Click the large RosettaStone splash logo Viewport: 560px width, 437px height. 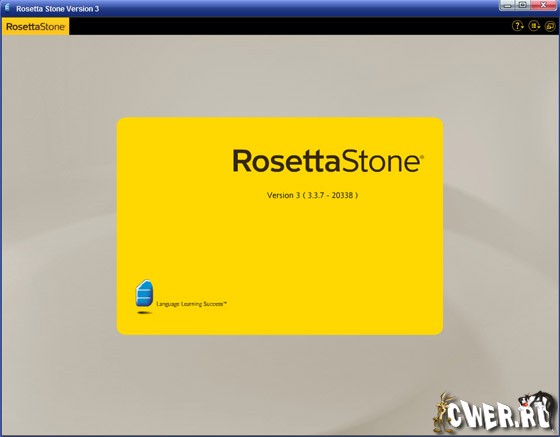(328, 161)
